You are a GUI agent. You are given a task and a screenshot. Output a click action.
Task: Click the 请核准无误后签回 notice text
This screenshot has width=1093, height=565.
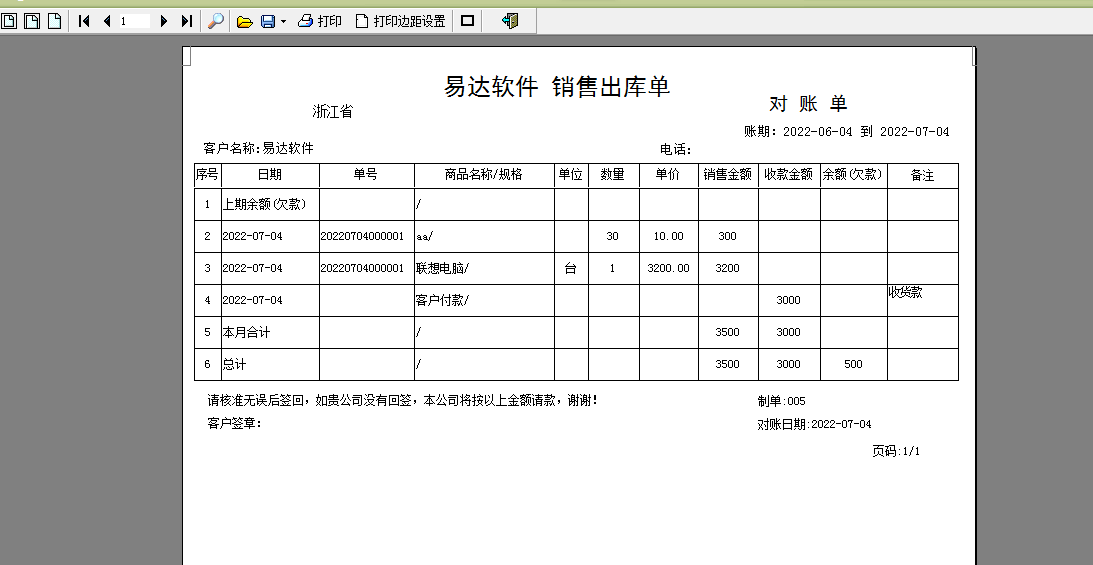point(402,401)
